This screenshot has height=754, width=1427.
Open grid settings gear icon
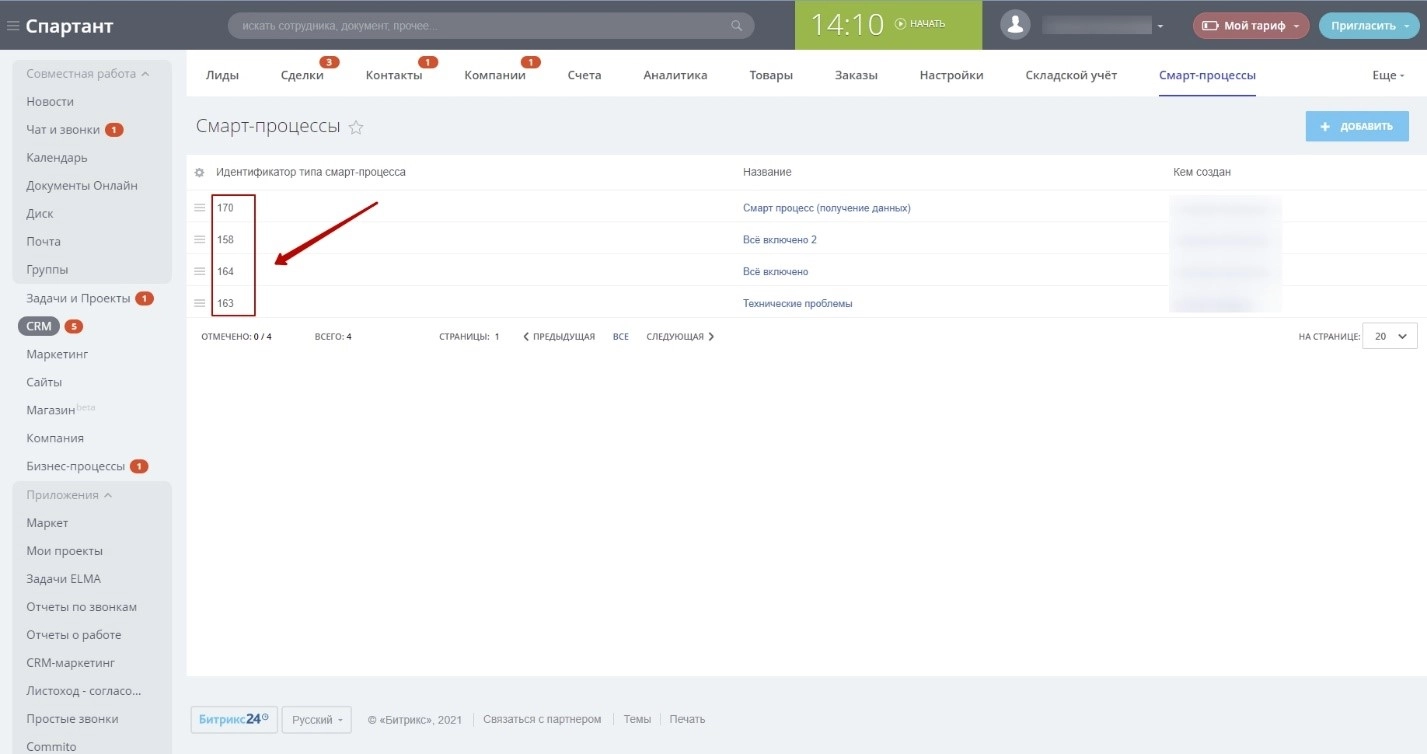199,173
